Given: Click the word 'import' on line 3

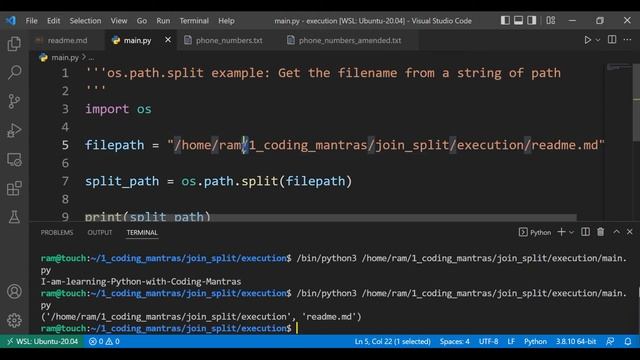Looking at the screenshot, I should pos(107,109).
